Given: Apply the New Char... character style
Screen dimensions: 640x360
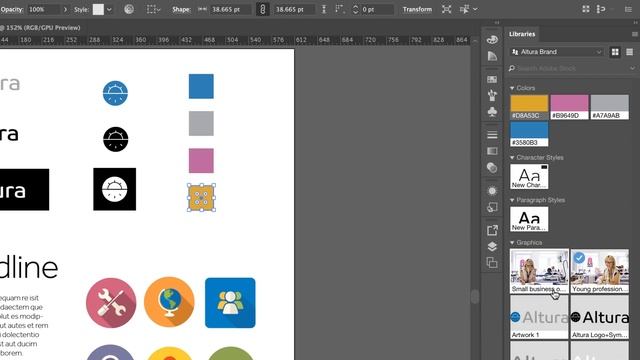Looking at the screenshot, I should click(529, 176).
